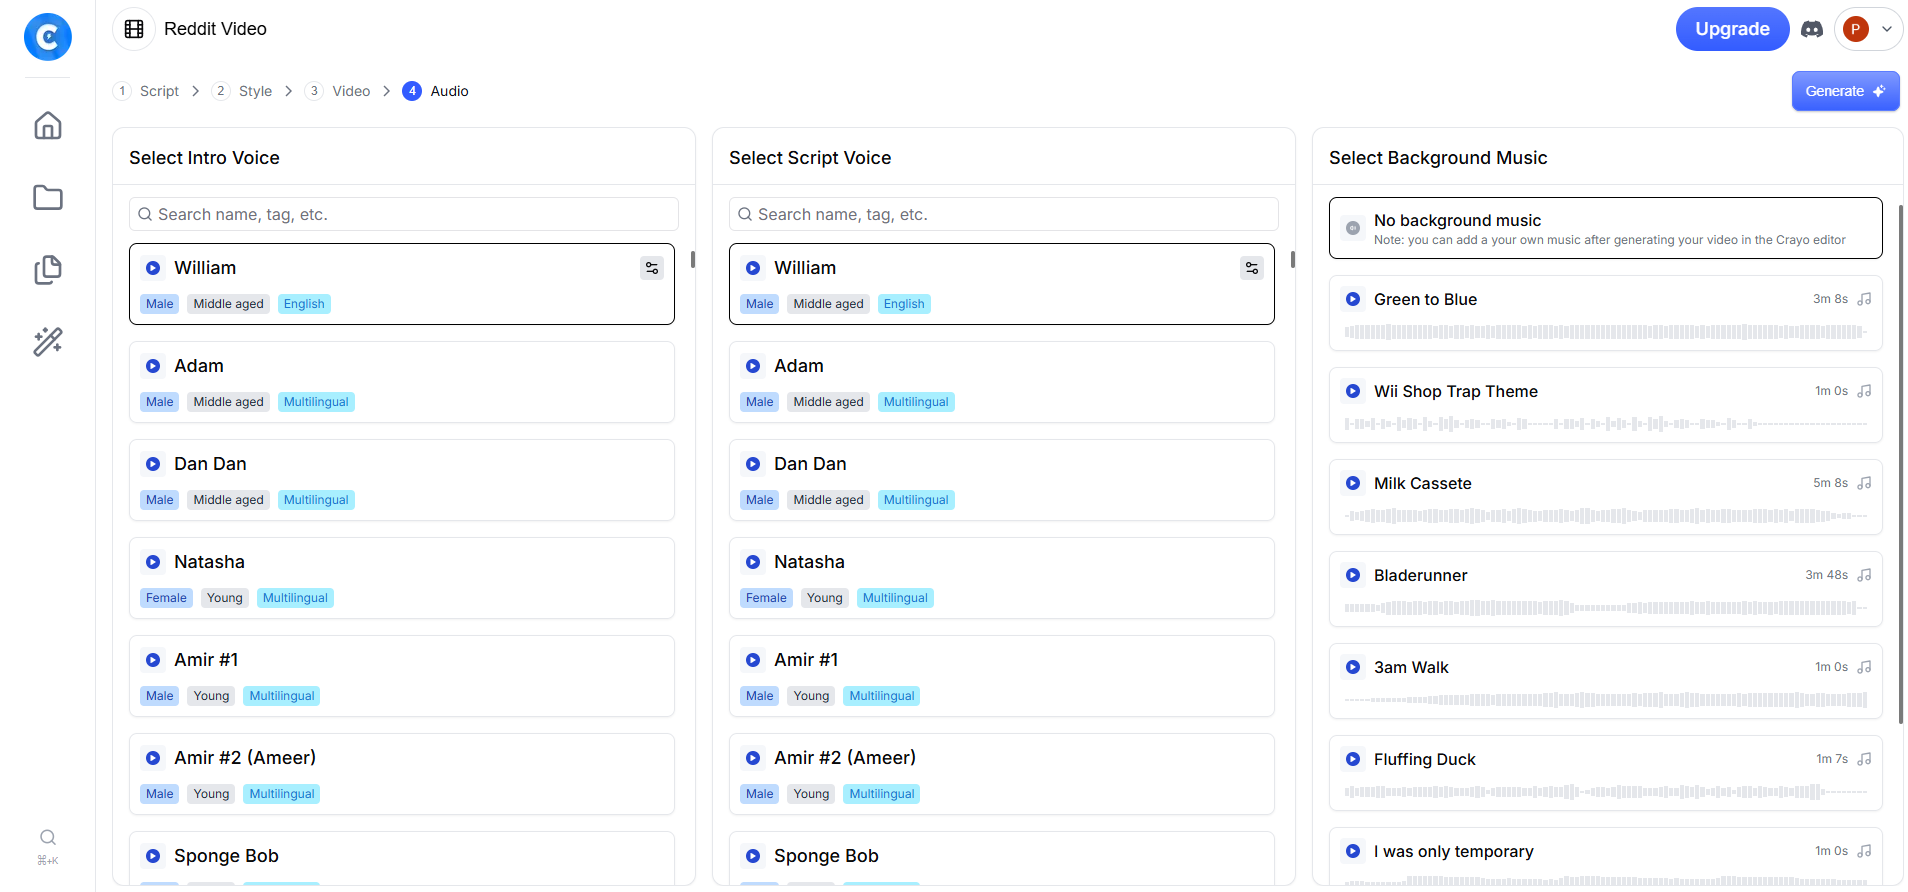The width and height of the screenshot is (1908, 892).
Task: Open voice settings for Intro Voice William
Action: pyautogui.click(x=651, y=268)
